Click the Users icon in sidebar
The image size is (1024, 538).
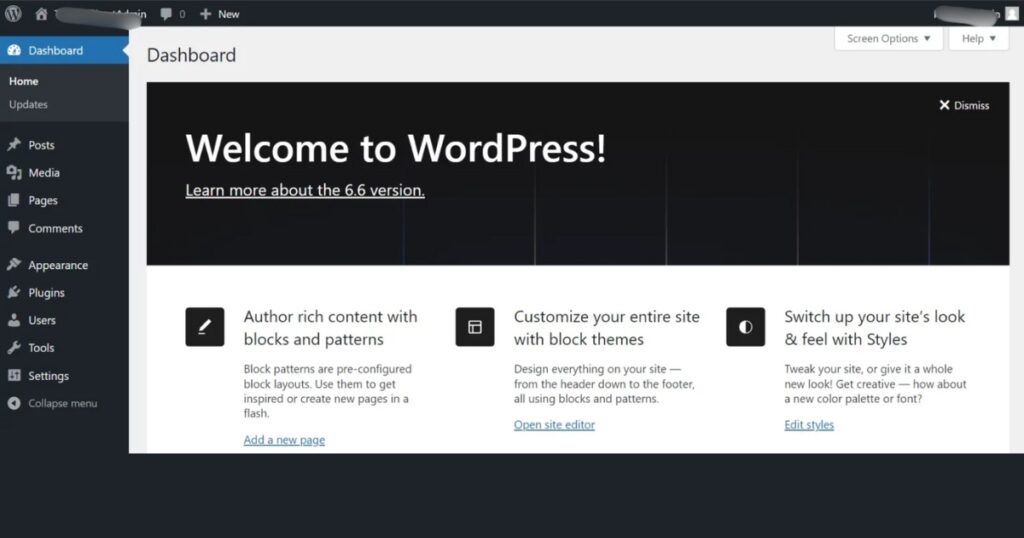(14, 320)
